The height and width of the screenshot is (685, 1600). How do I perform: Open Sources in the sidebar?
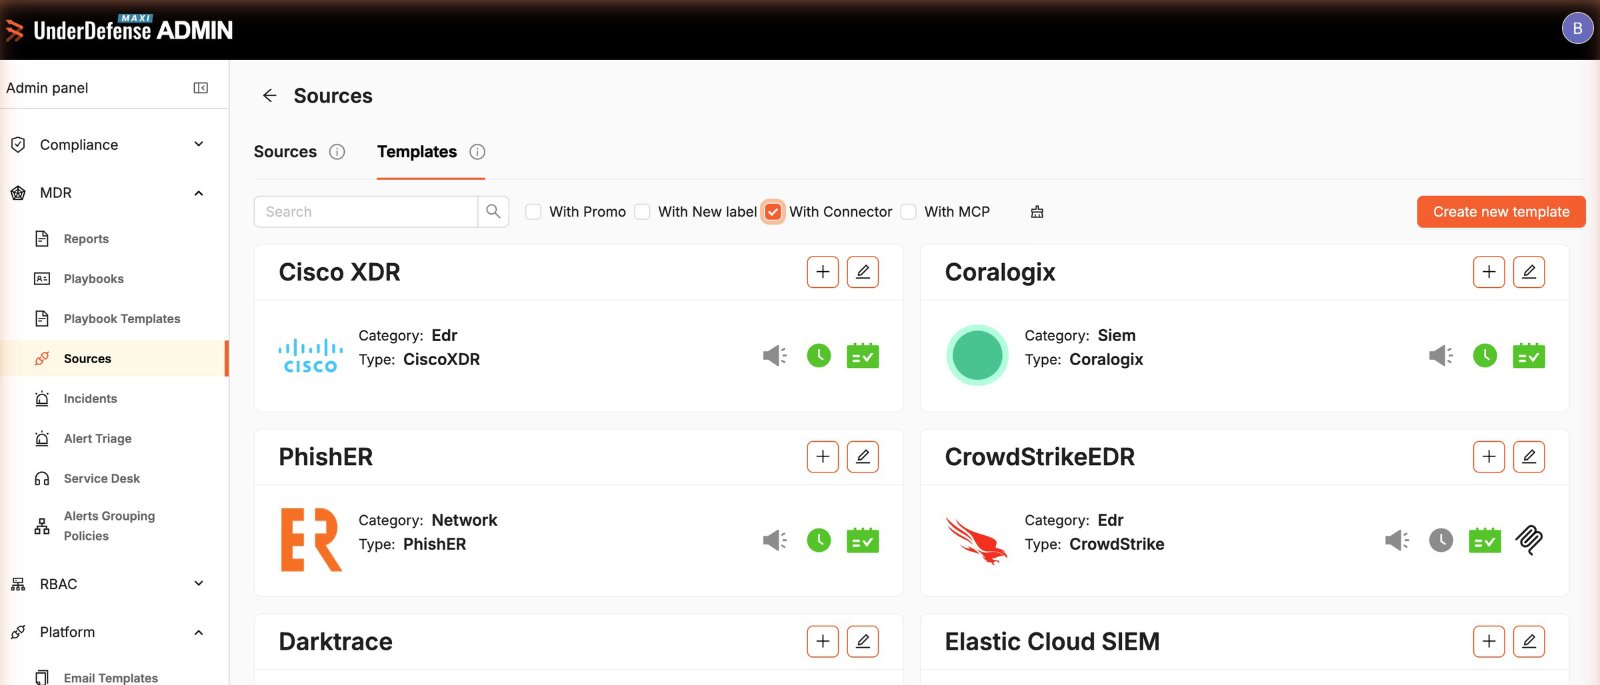pyautogui.click(x=114, y=359)
